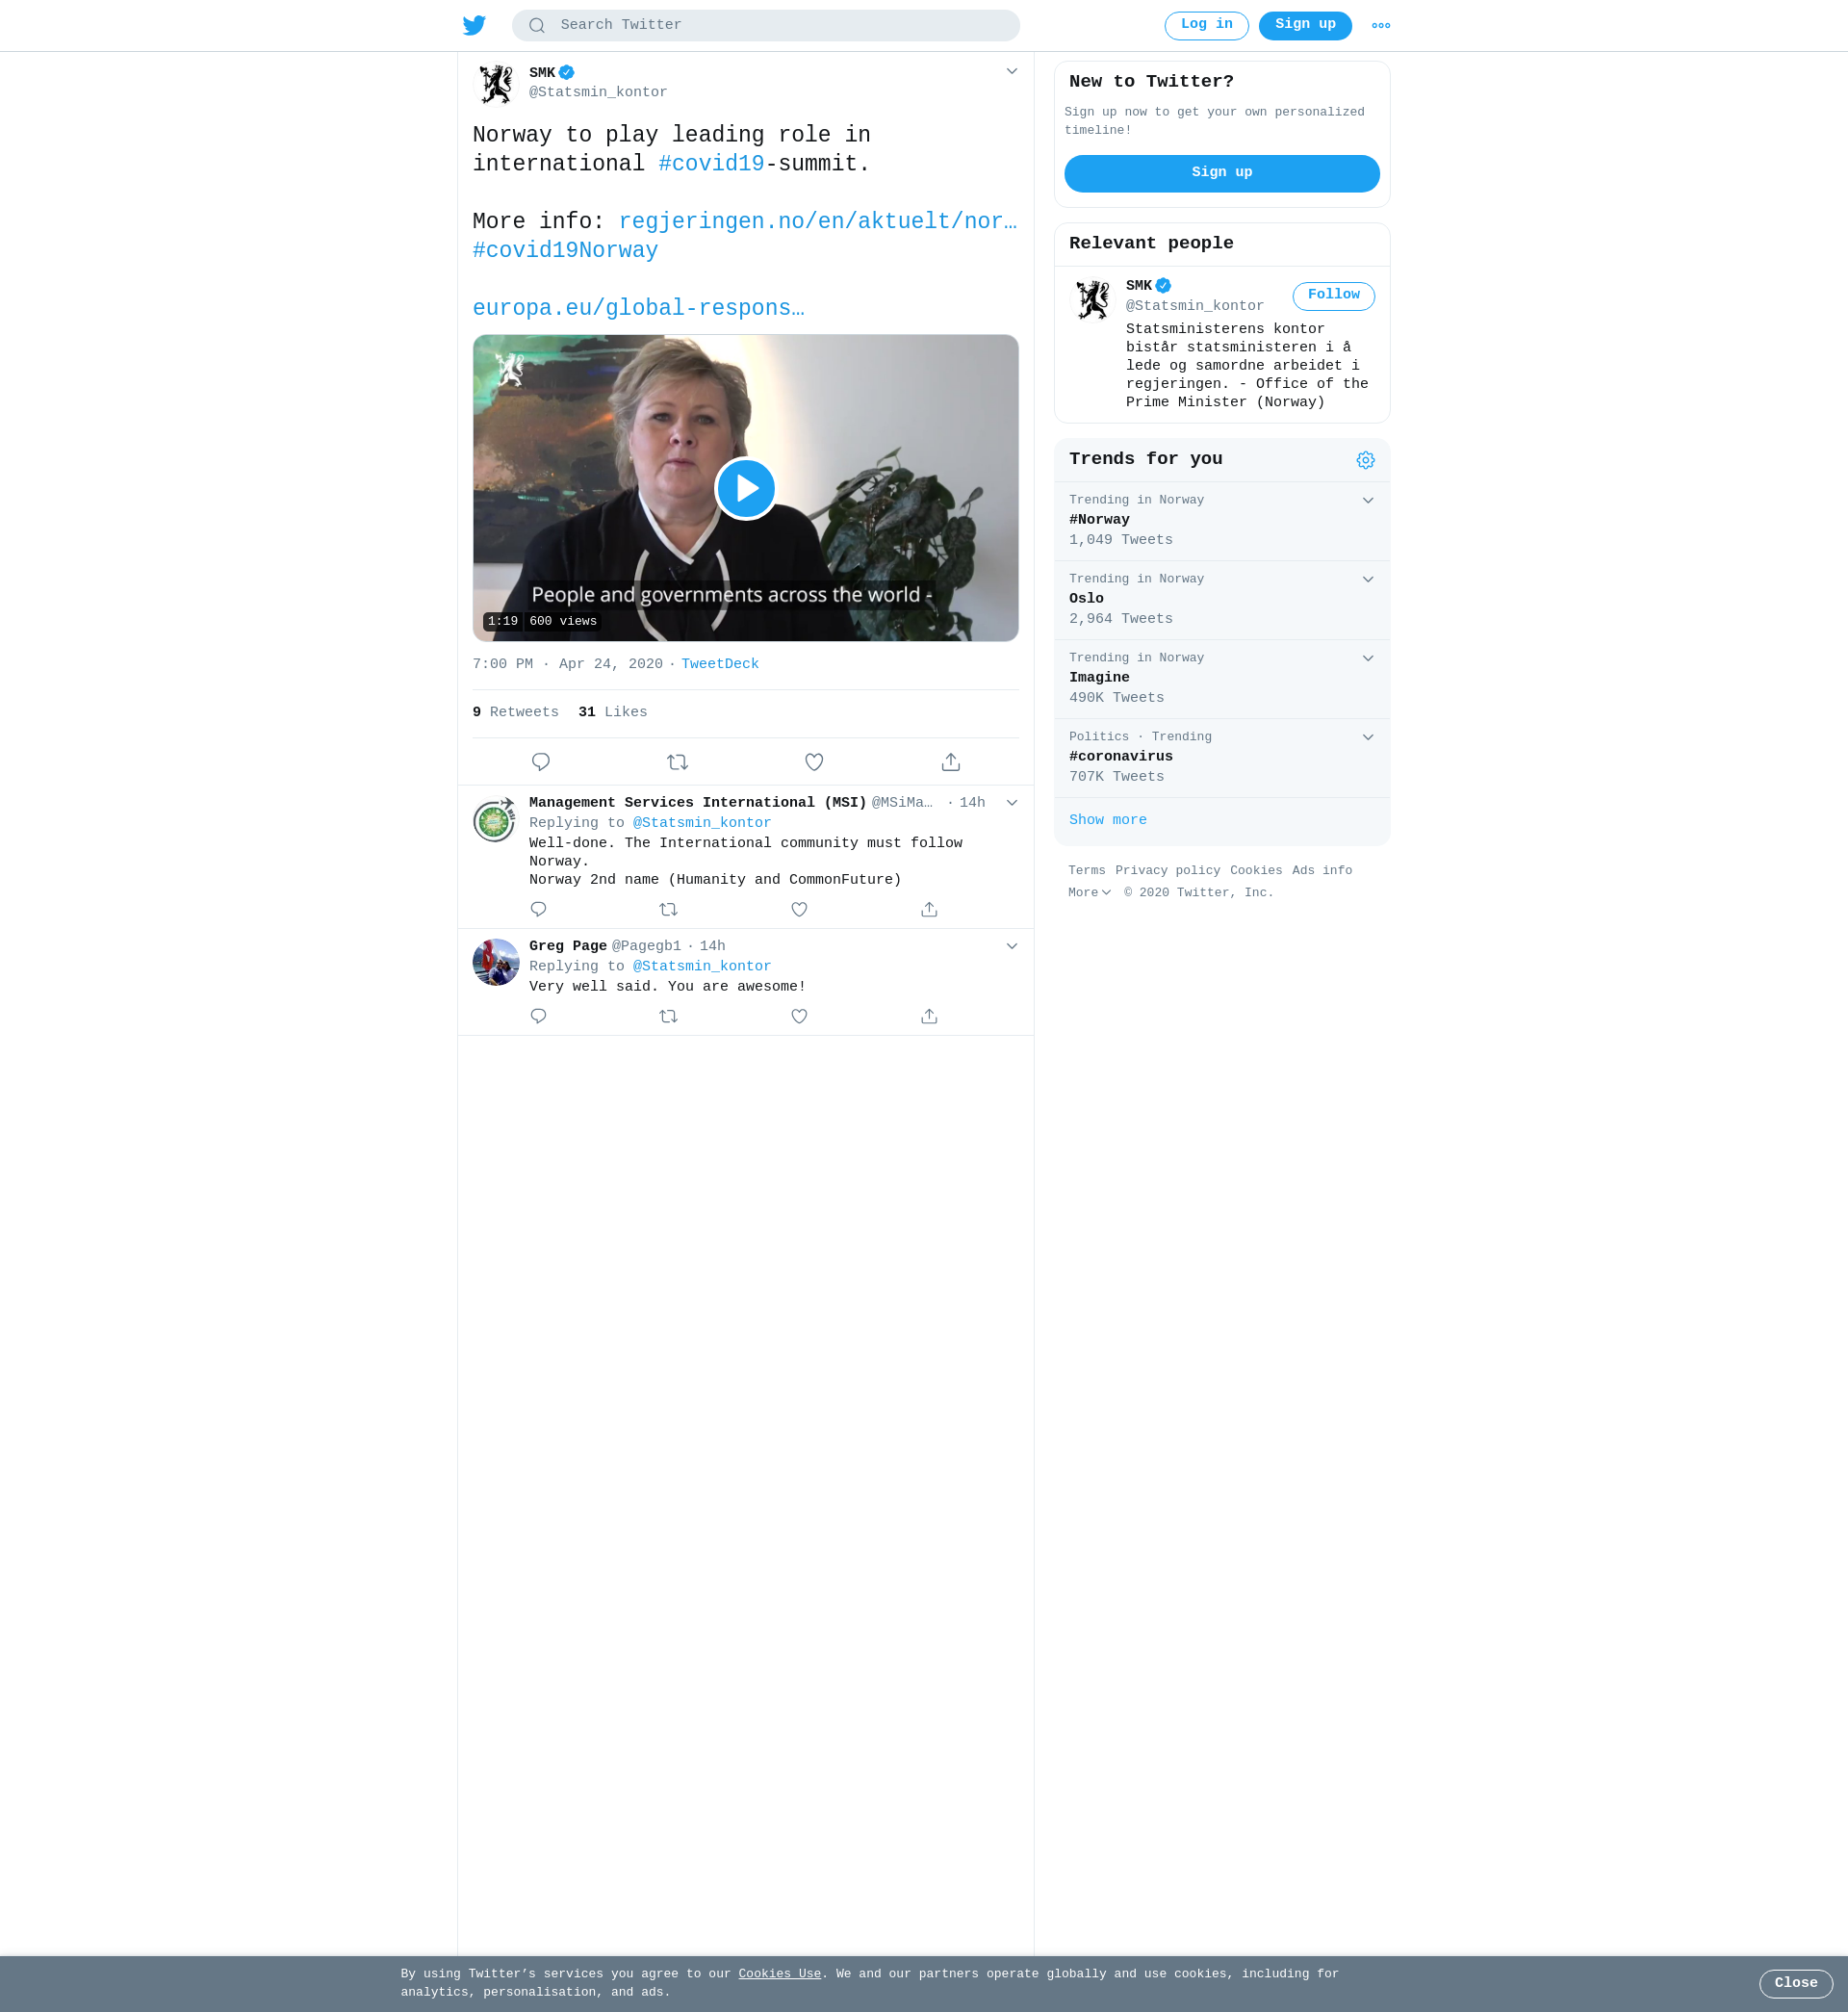Viewport: 1848px width, 2012px height.
Task: Share SMK's main tweet via the share icon
Action: pos(951,762)
